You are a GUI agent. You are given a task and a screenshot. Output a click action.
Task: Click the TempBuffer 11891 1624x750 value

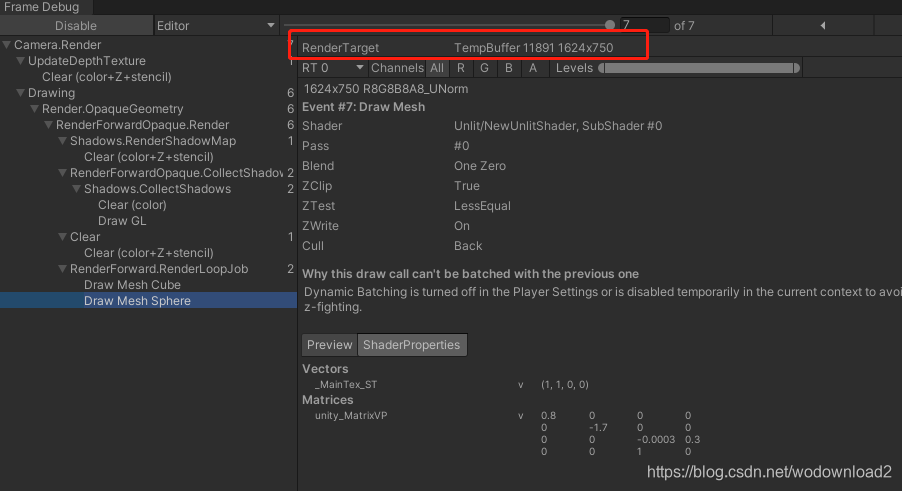click(534, 48)
